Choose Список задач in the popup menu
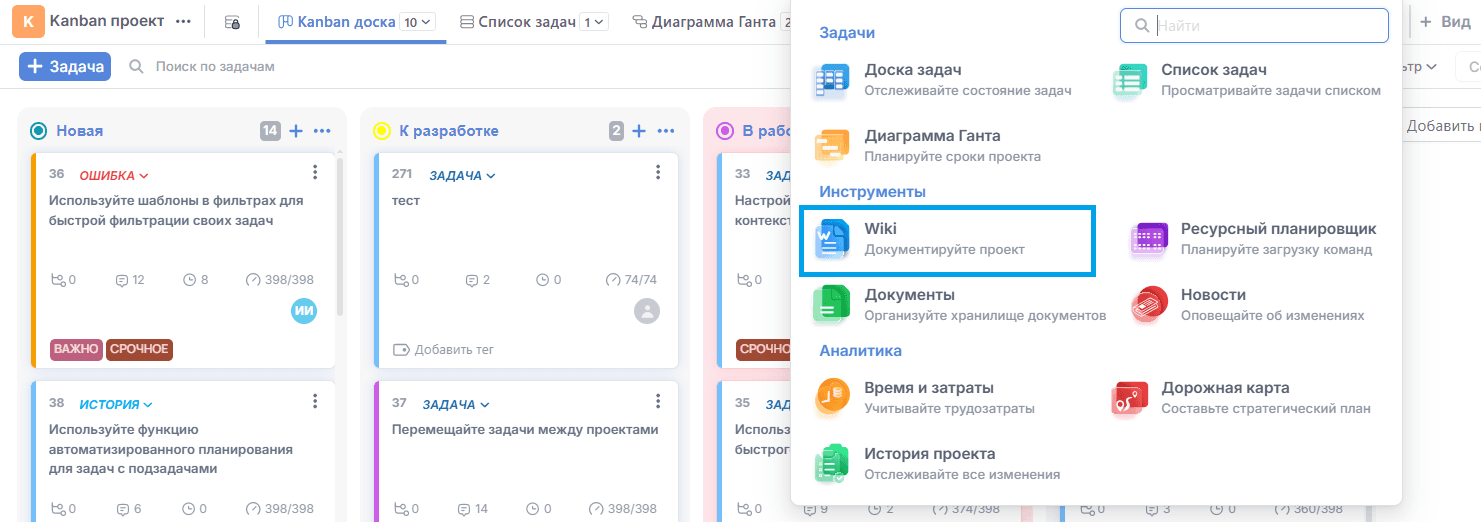The image size is (1481, 522). point(1213,80)
